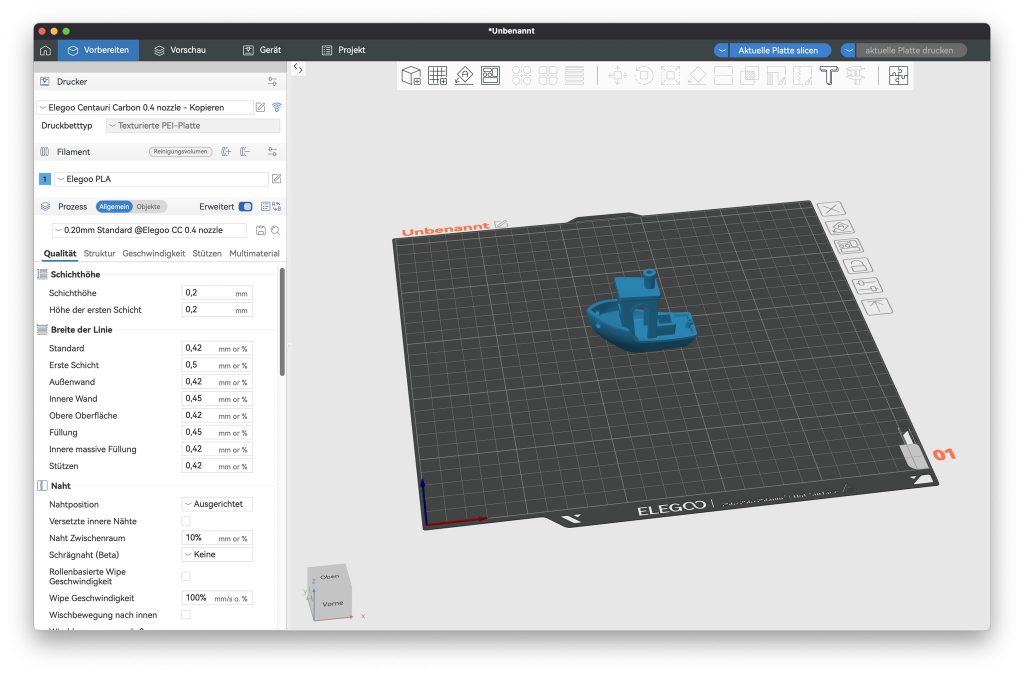Image resolution: width=1024 pixels, height=675 pixels.
Task: Edit the Elegoo PLA filament preset
Action: click(277, 179)
